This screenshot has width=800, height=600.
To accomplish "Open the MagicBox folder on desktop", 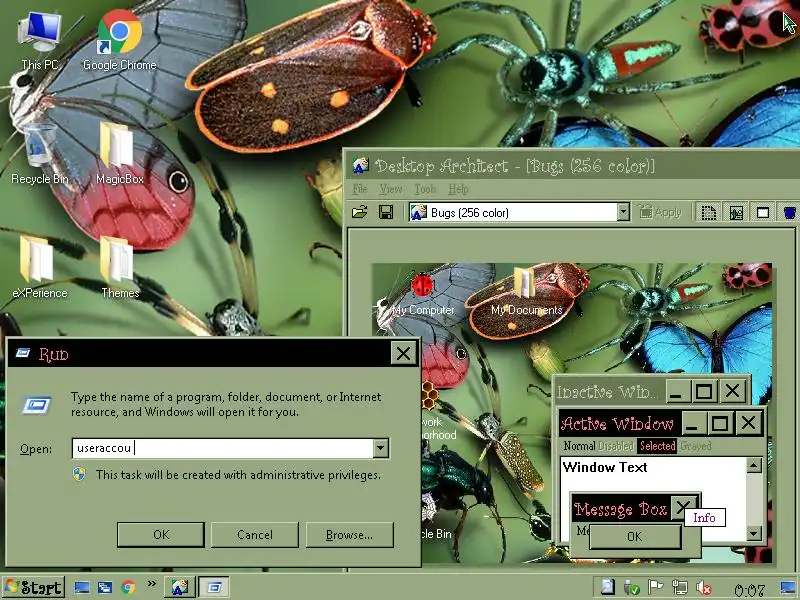I will point(119,155).
